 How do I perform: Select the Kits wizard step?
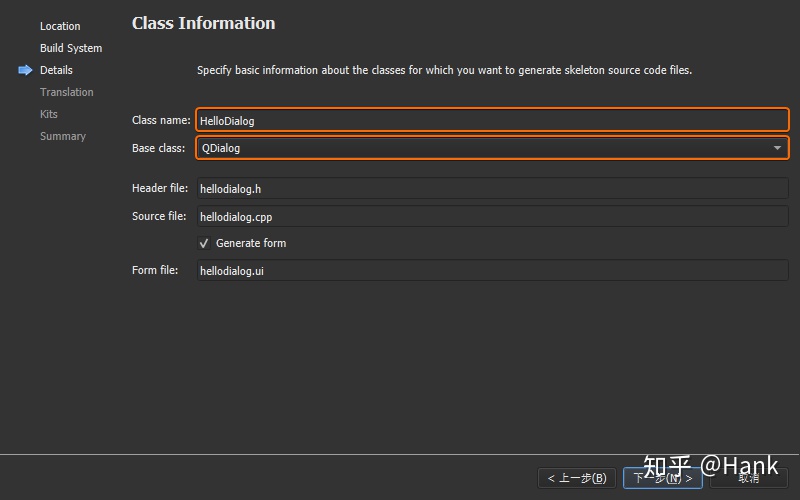click(x=48, y=114)
